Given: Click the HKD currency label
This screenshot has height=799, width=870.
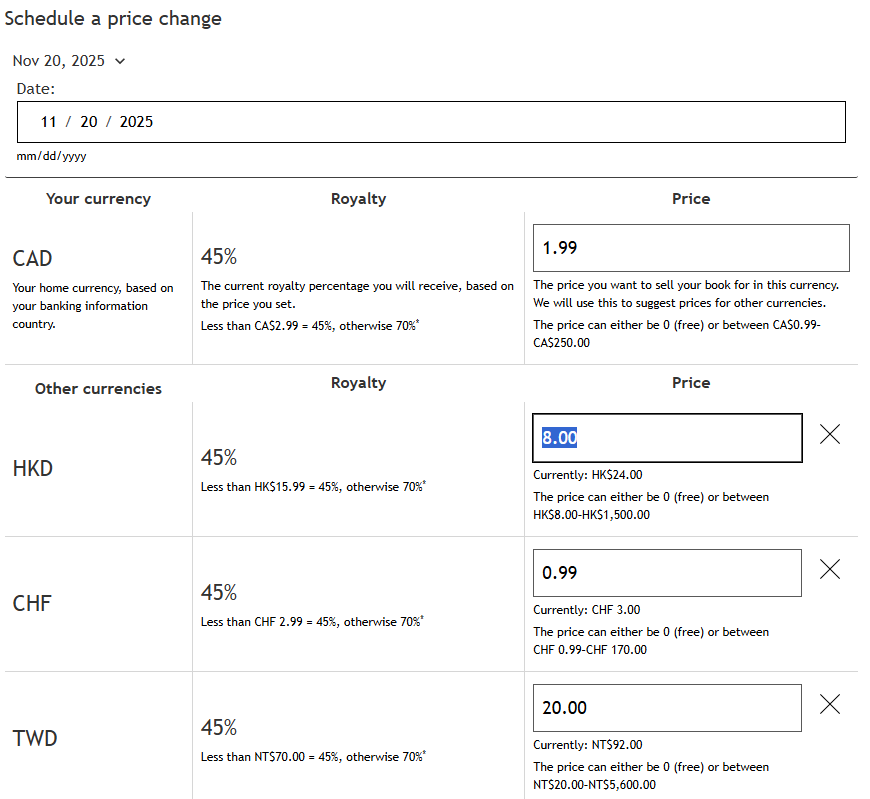Looking at the screenshot, I should (x=33, y=468).
